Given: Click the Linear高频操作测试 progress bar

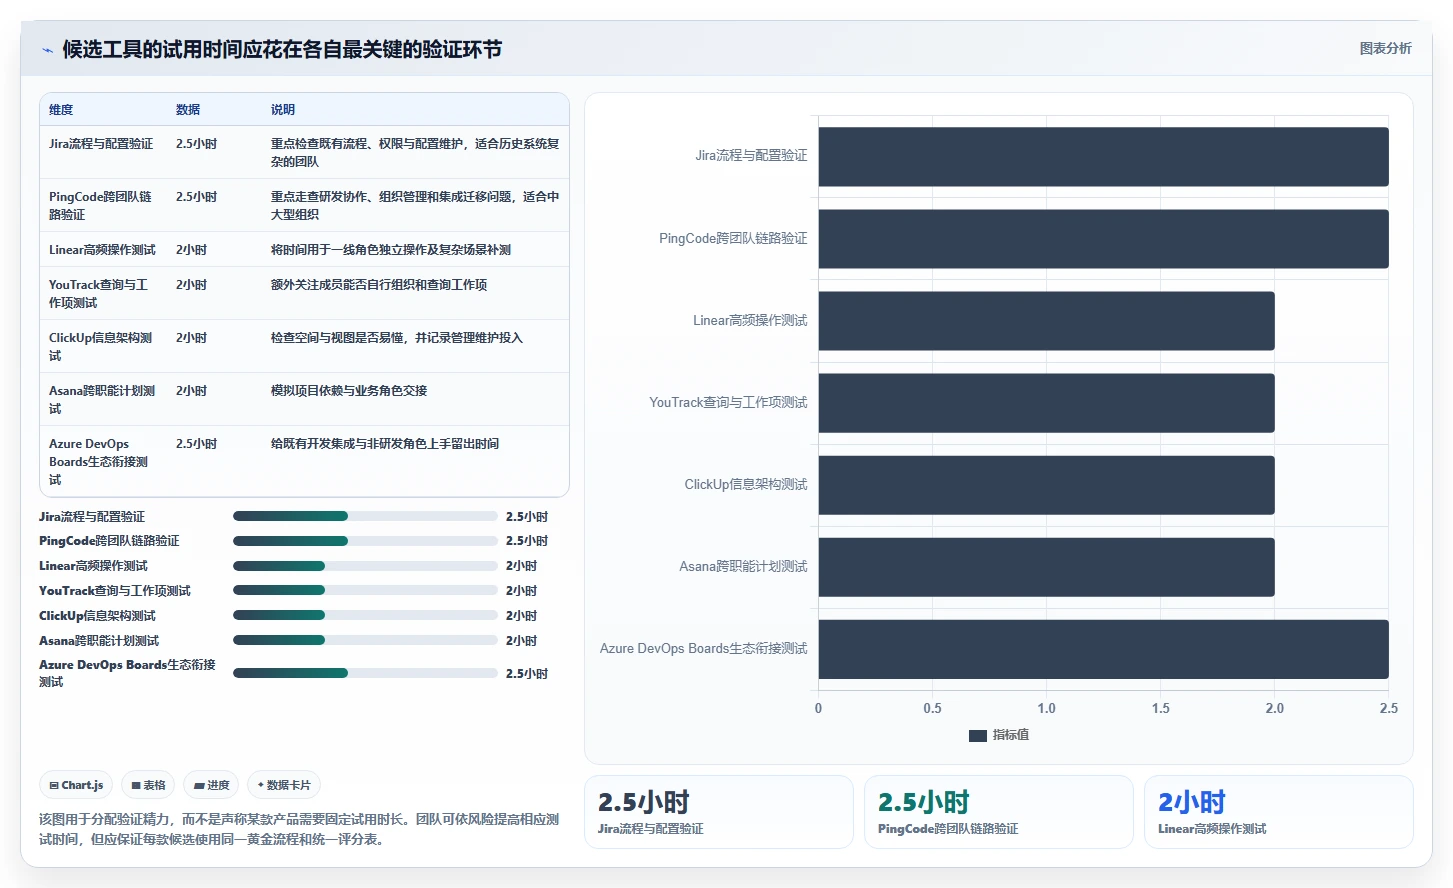Looking at the screenshot, I should 365,566.
